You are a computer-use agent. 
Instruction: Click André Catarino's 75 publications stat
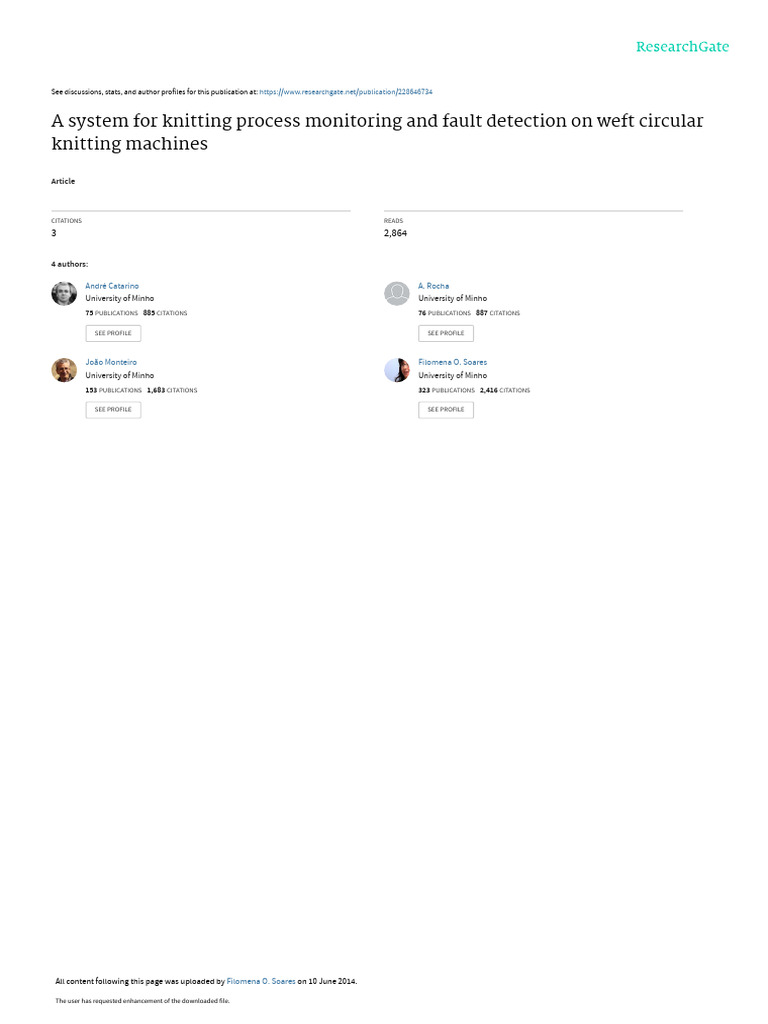click(111, 313)
